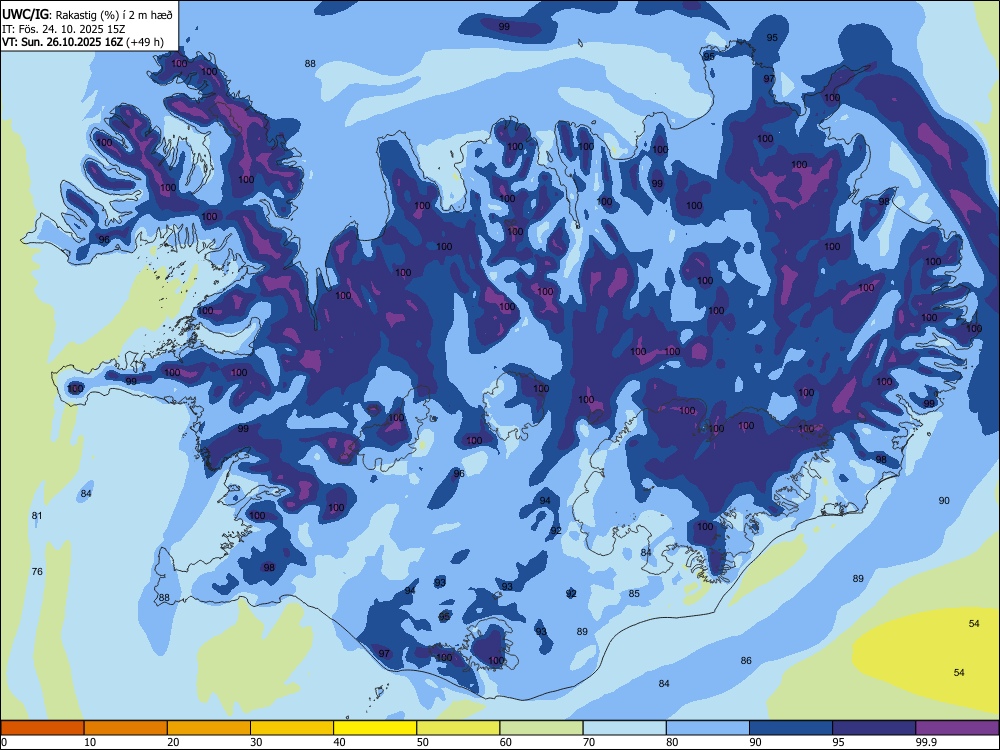Select the orange 10–20 legend color block
1000x750 pixels.
126,728
